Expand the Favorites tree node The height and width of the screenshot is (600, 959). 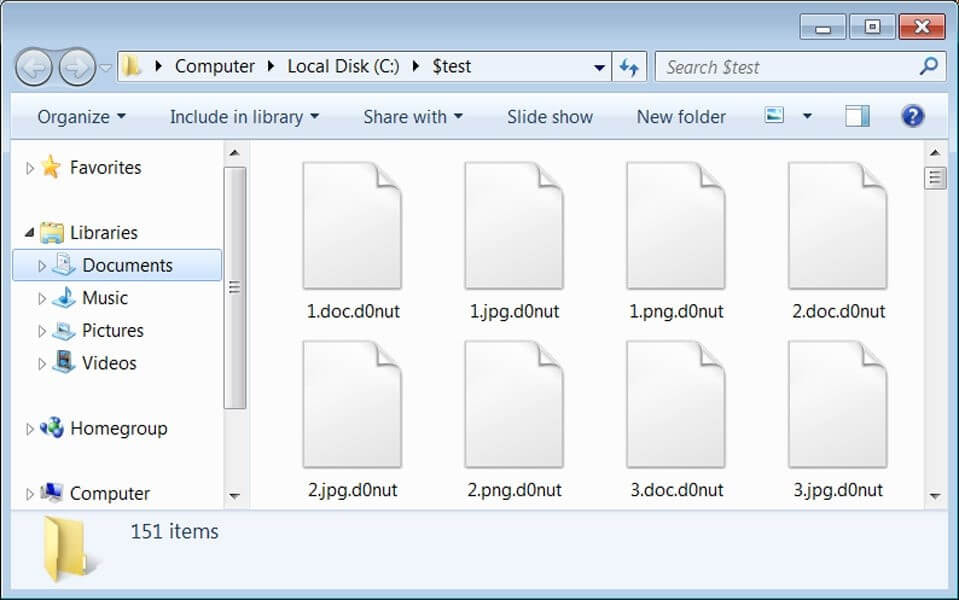point(29,168)
